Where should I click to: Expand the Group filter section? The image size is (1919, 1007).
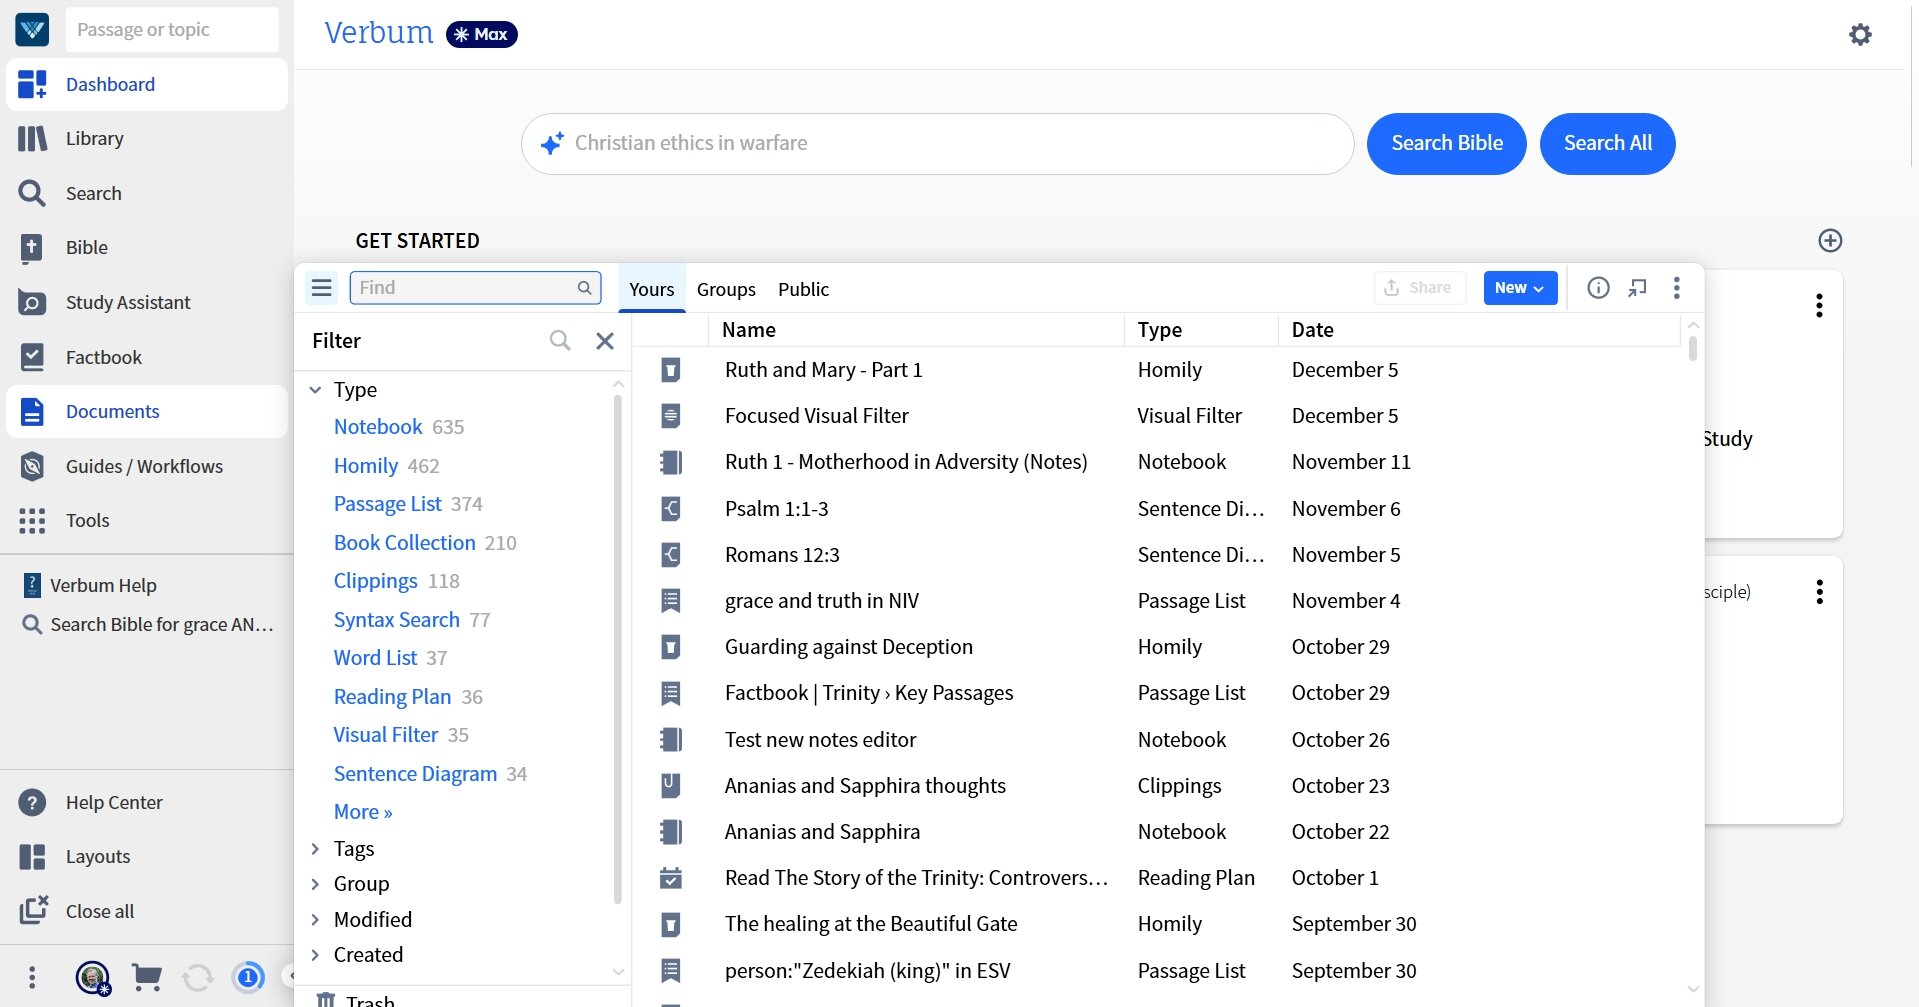click(x=315, y=884)
